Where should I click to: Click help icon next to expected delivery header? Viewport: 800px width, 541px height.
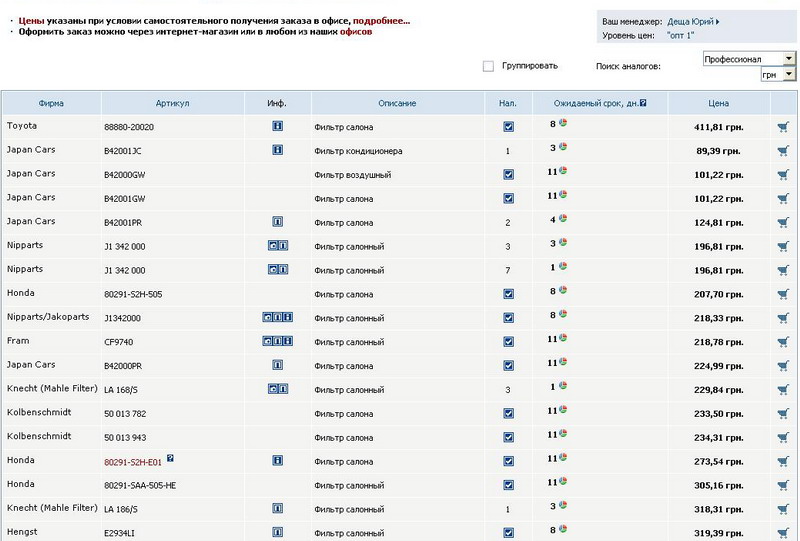(643, 103)
